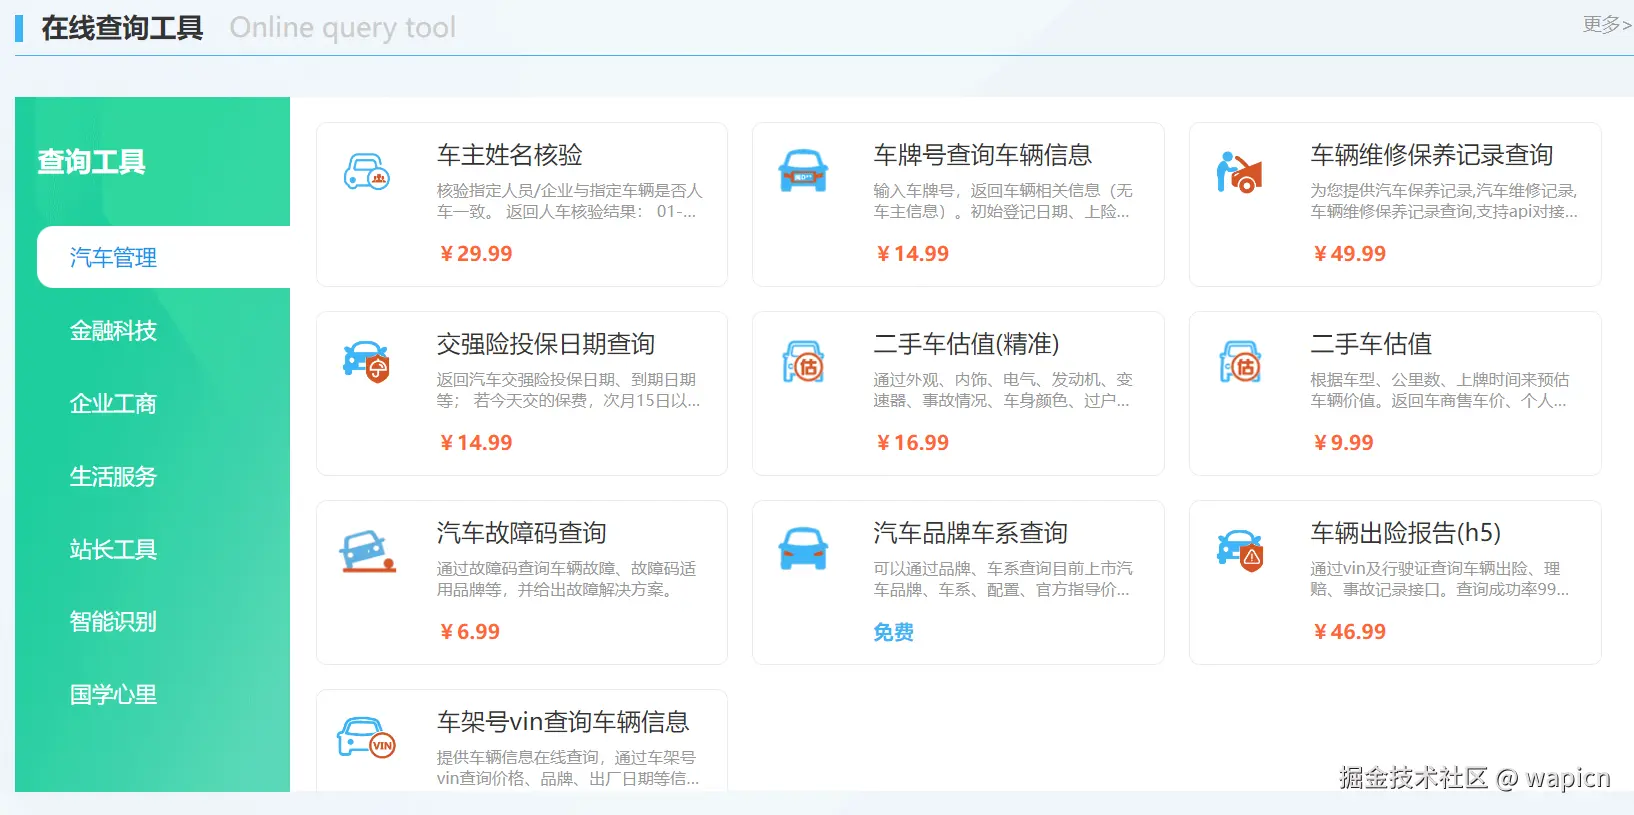Click the 汽车故障码查询 description text

click(x=567, y=579)
